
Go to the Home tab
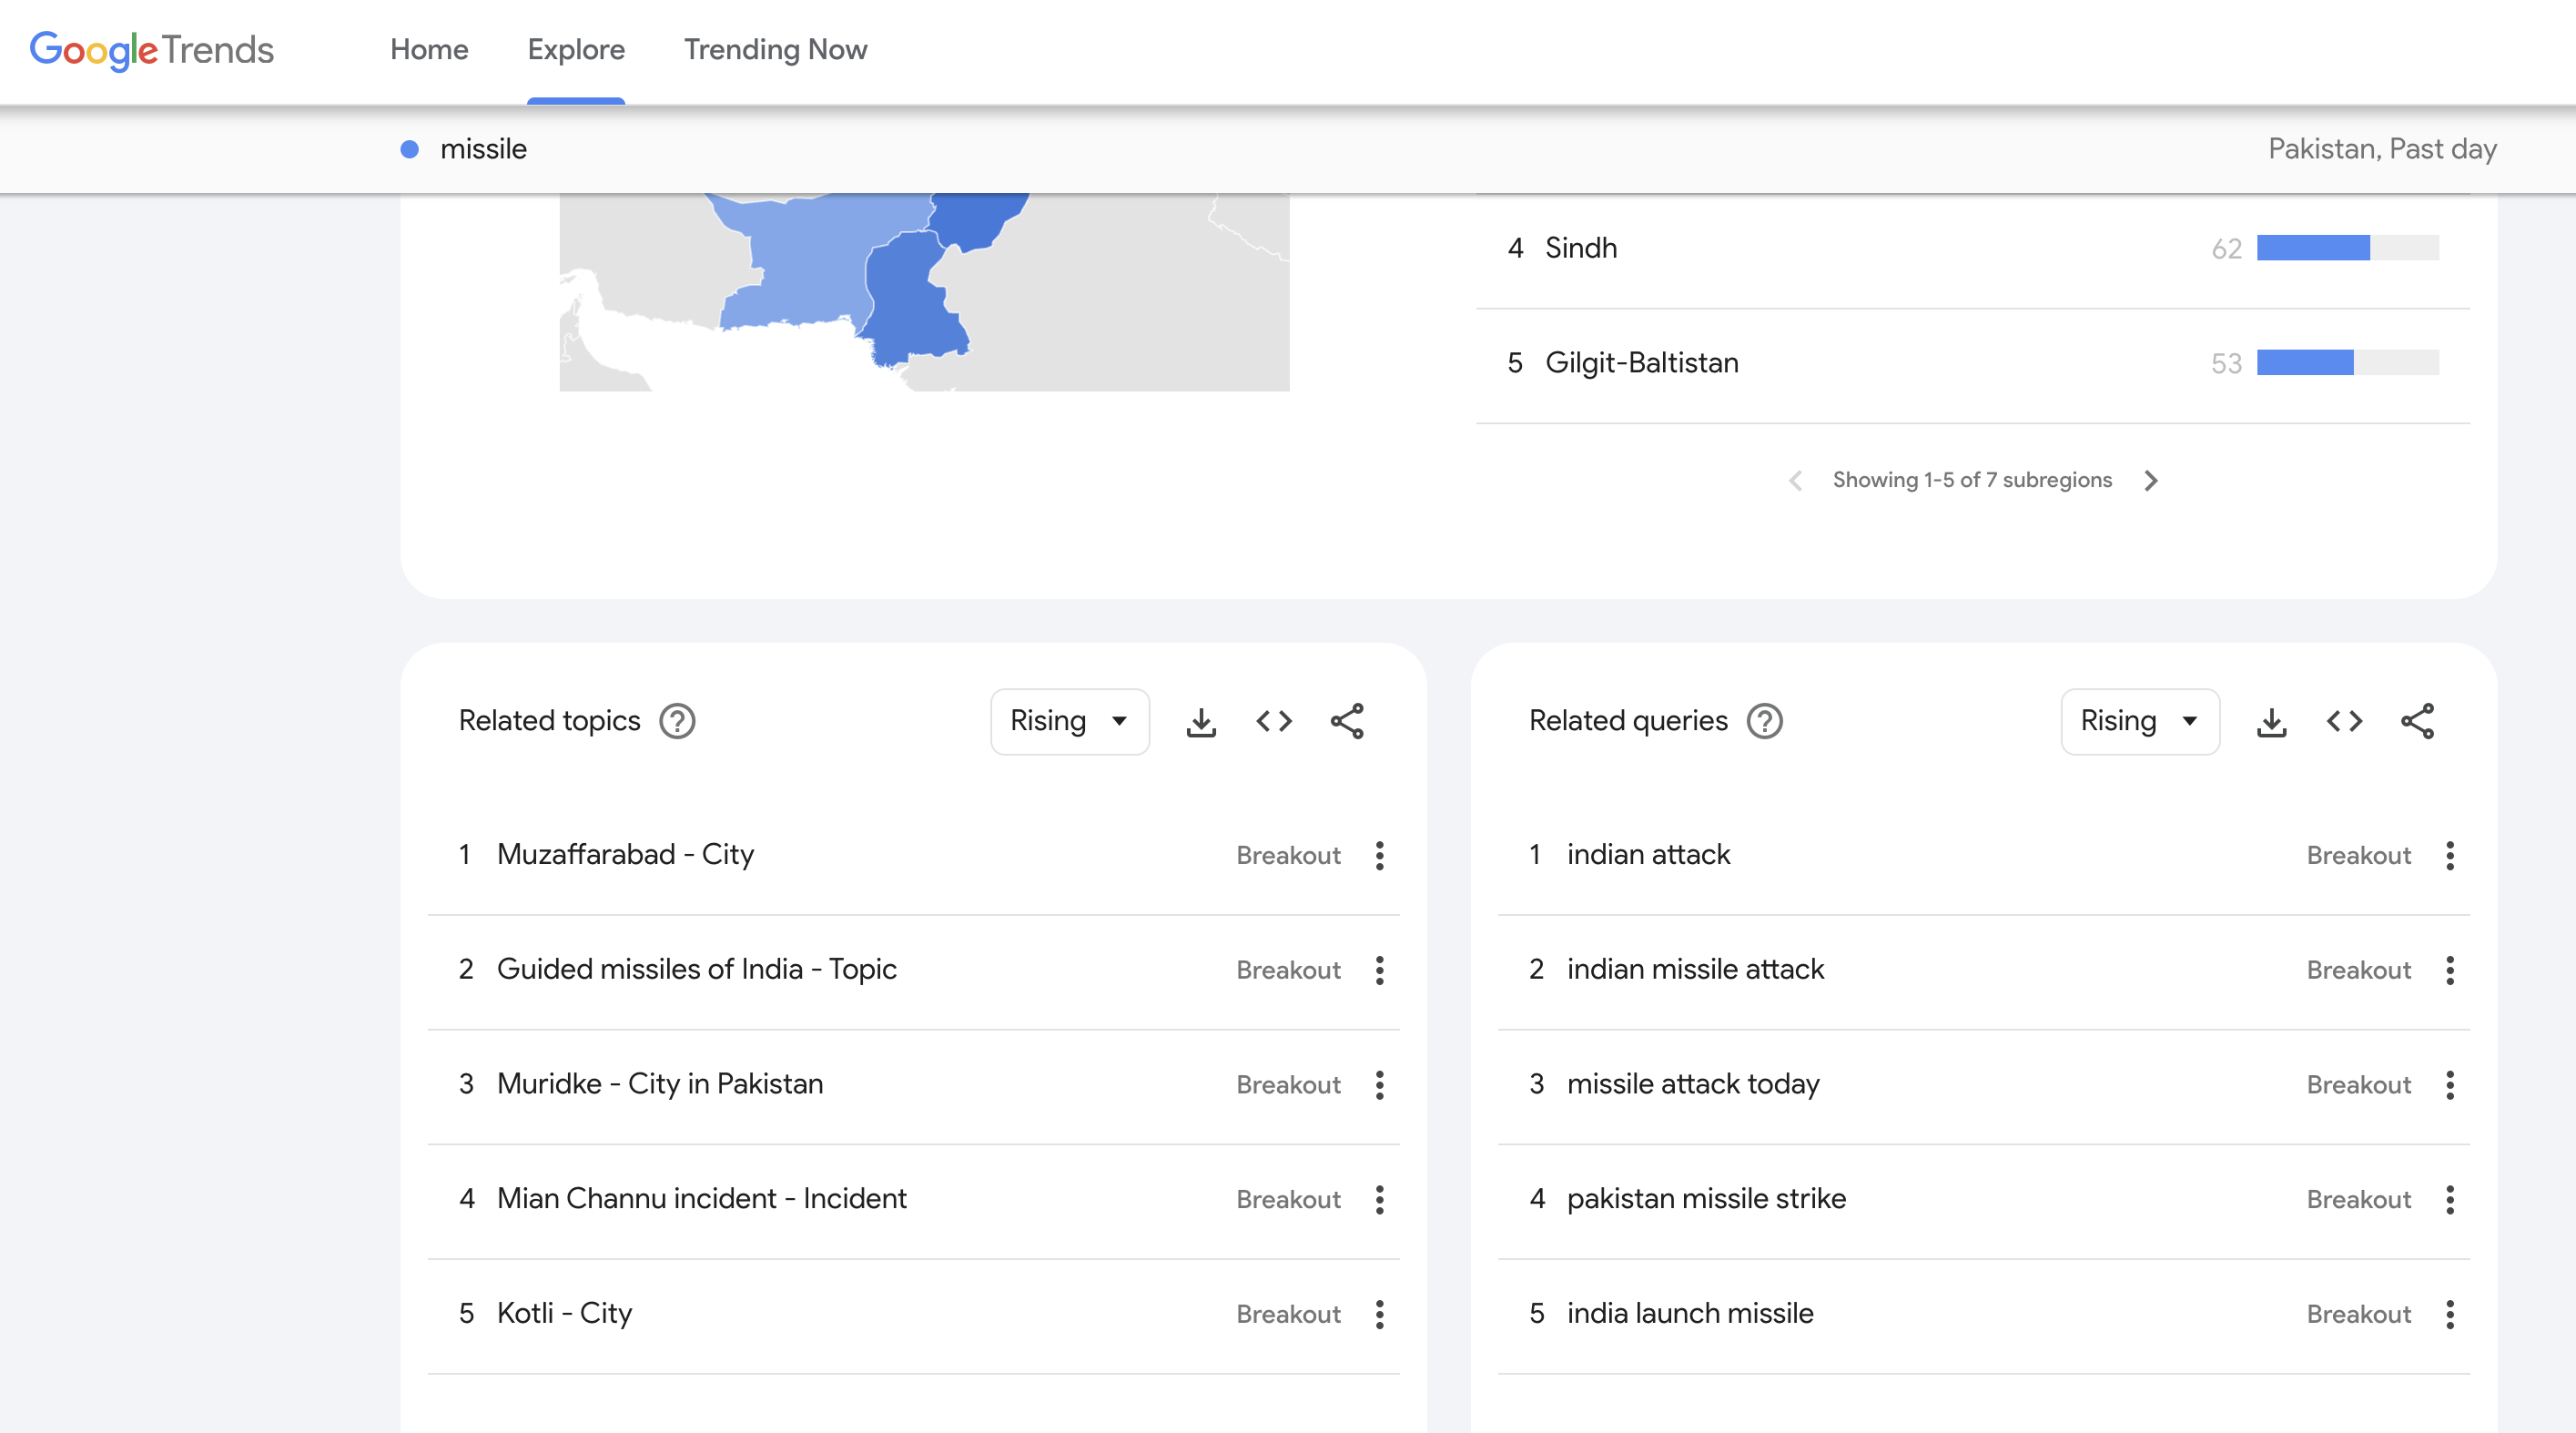tap(429, 49)
